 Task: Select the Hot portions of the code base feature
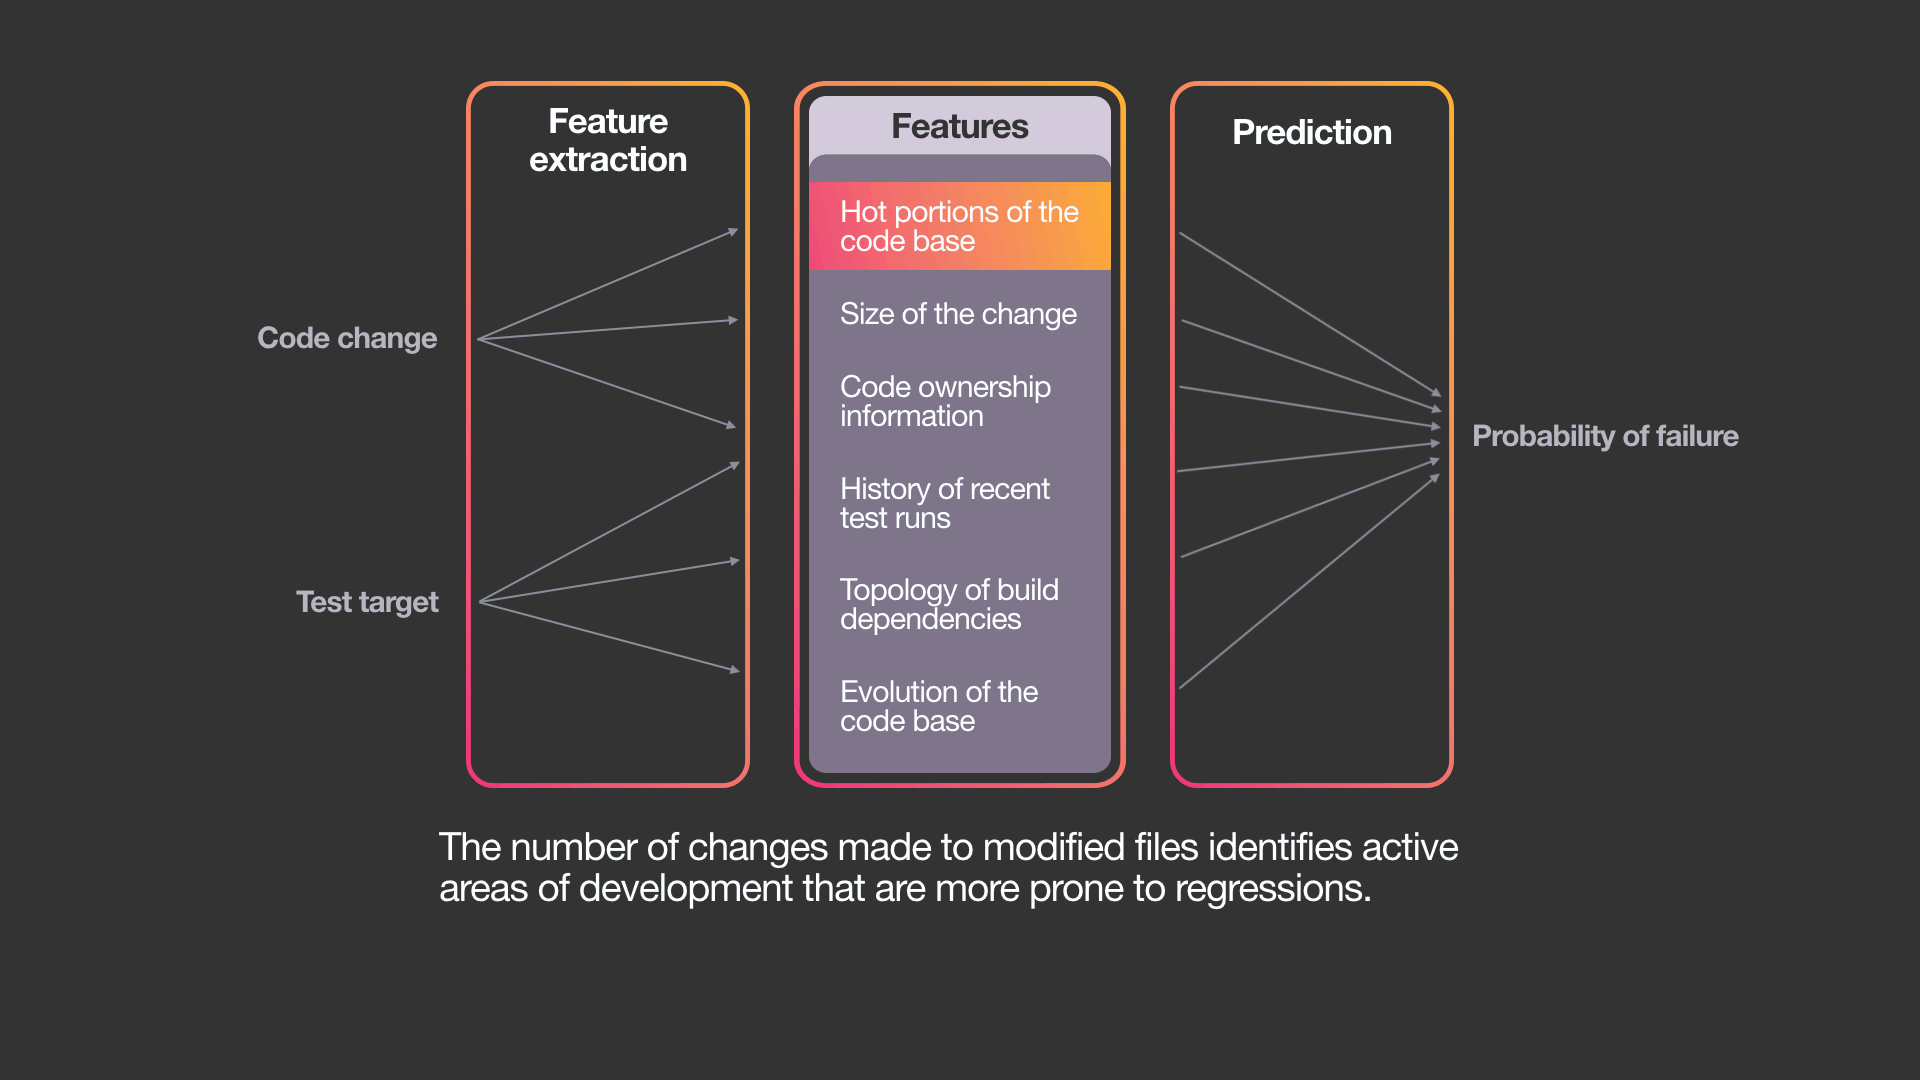[959, 225]
